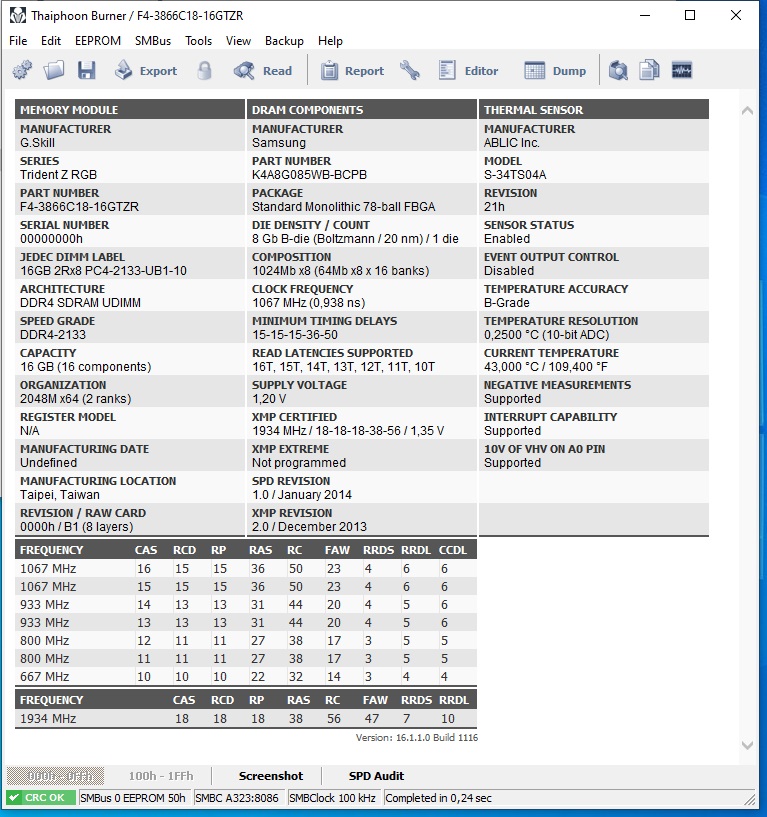Viewport: 767px width, 817px height.
Task: Click the Screenshot button
Action: [x=270, y=776]
